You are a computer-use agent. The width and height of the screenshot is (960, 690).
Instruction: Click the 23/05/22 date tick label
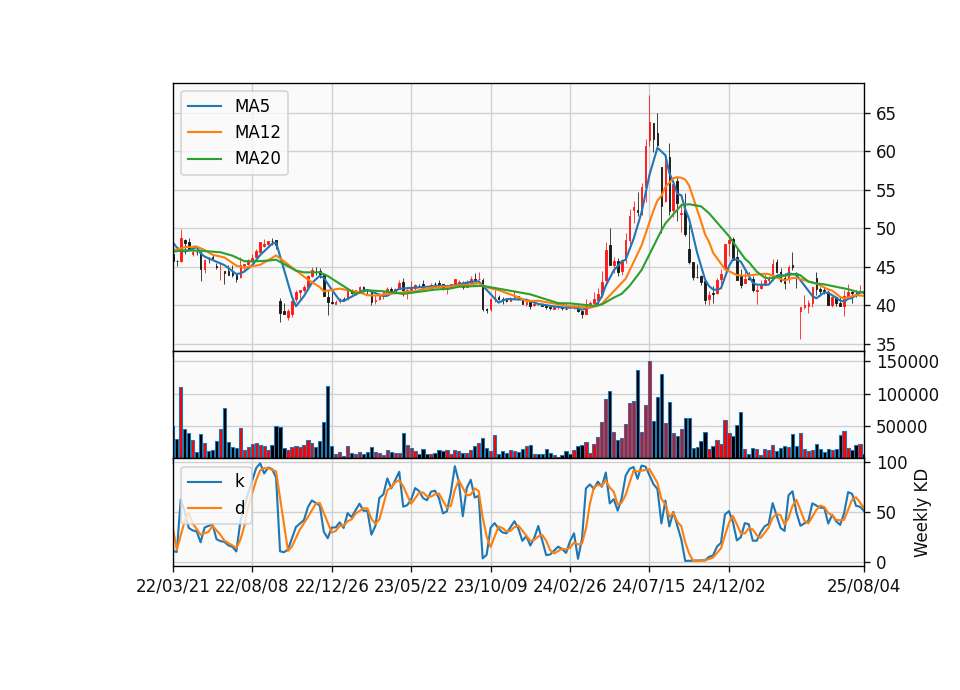[411, 587]
